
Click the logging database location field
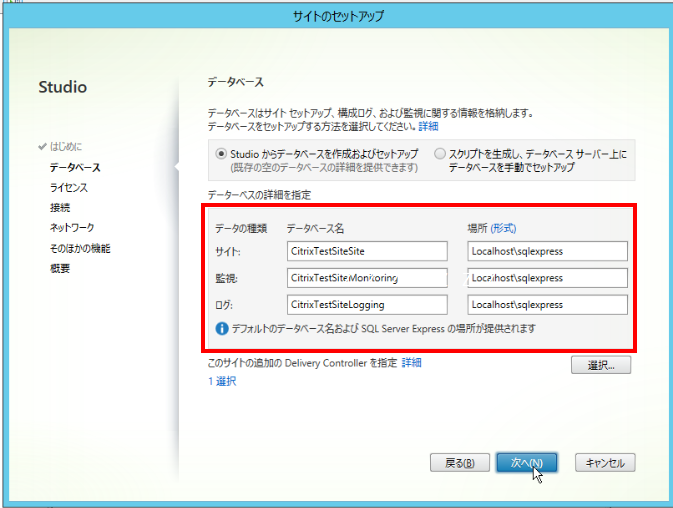(547, 305)
